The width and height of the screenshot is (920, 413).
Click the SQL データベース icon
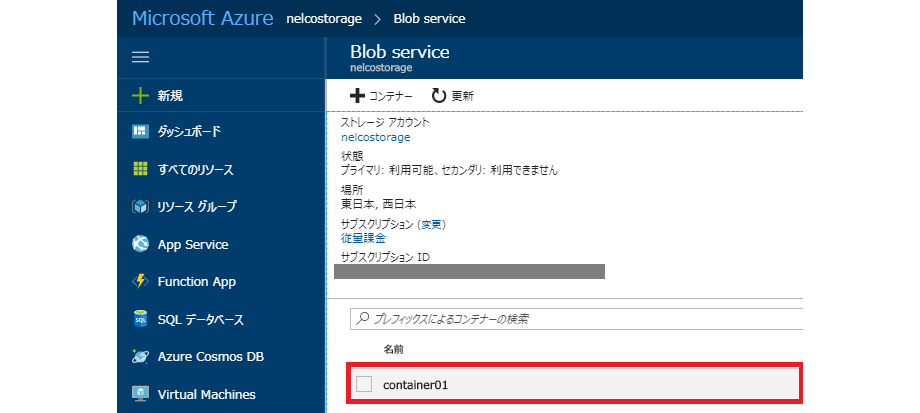click(140, 319)
